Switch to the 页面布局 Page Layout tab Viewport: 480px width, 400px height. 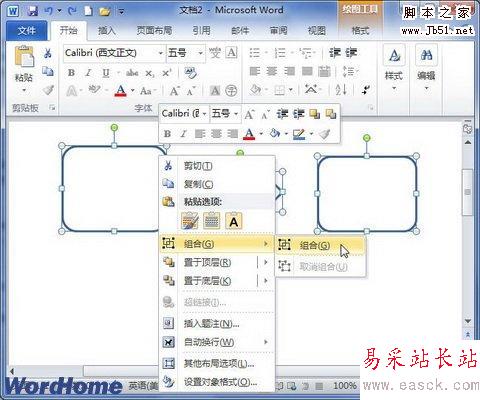click(154, 31)
